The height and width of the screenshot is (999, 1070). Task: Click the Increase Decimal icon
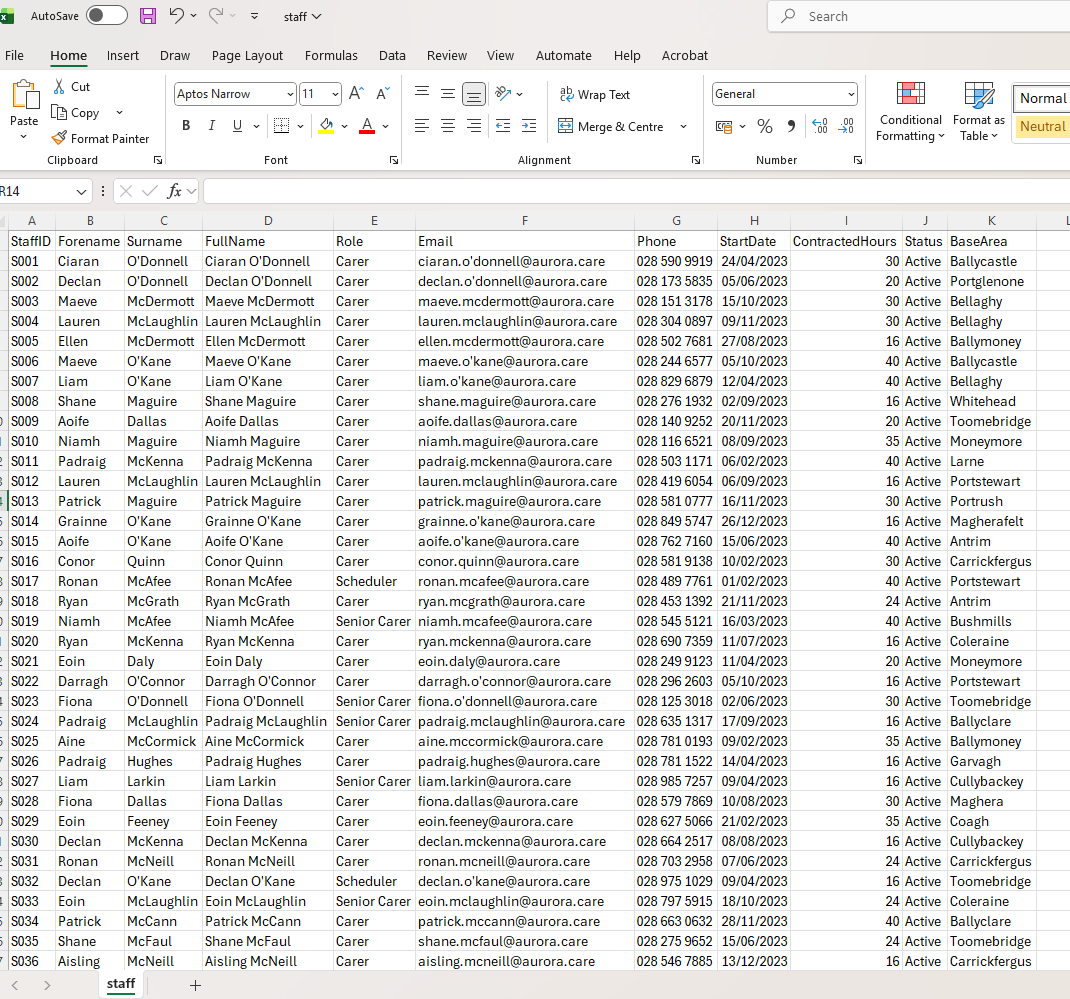click(x=820, y=127)
